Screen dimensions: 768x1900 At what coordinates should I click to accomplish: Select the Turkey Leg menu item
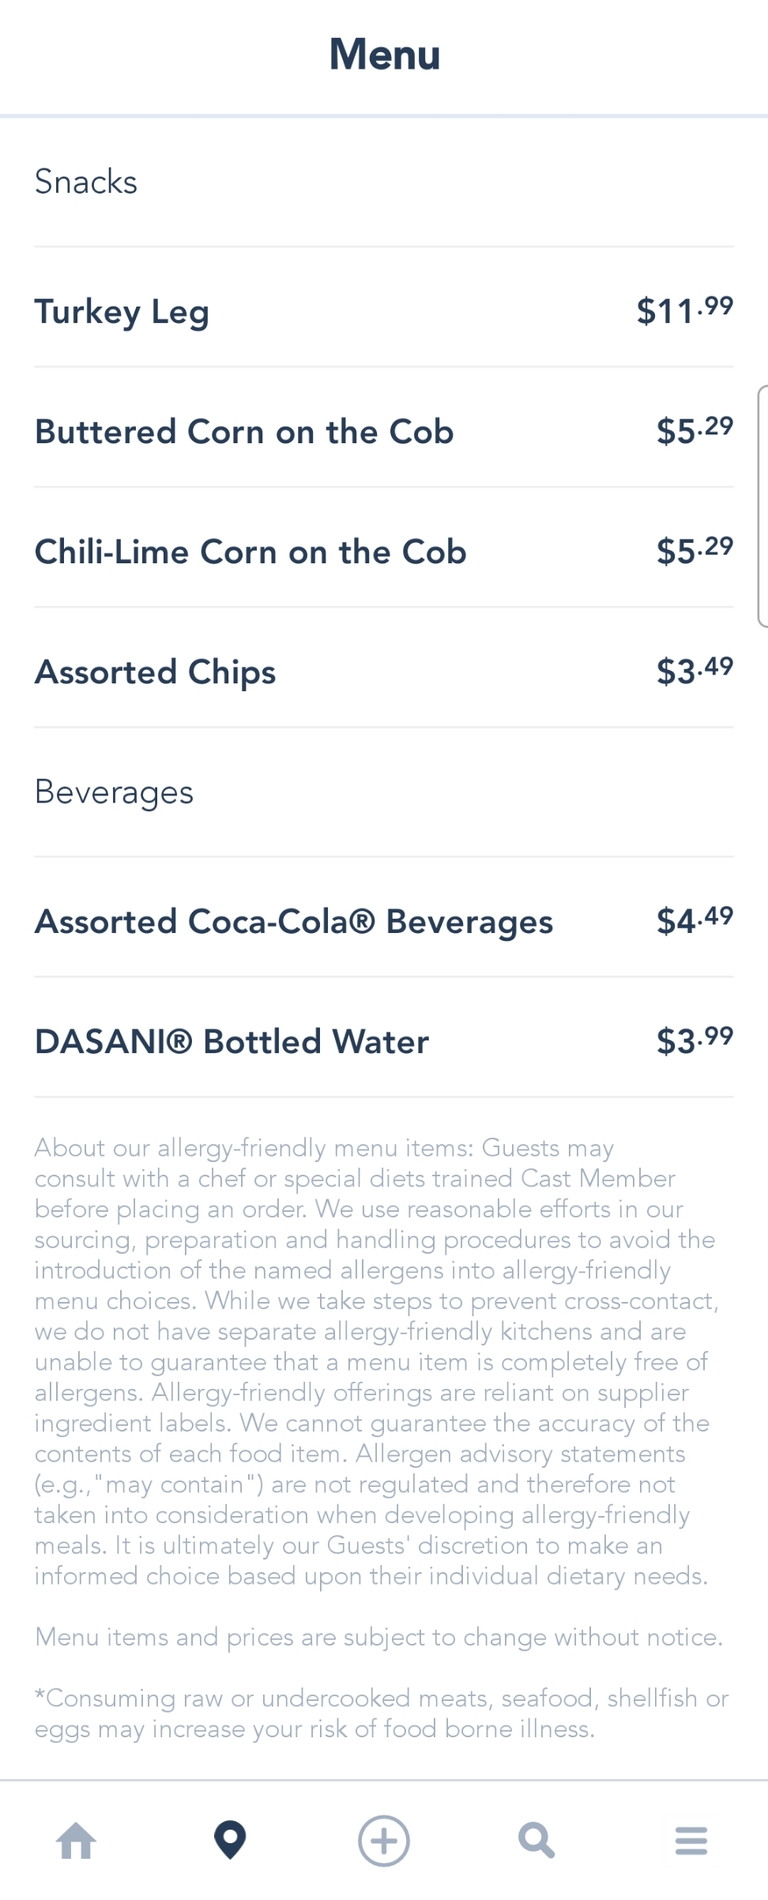tap(122, 311)
